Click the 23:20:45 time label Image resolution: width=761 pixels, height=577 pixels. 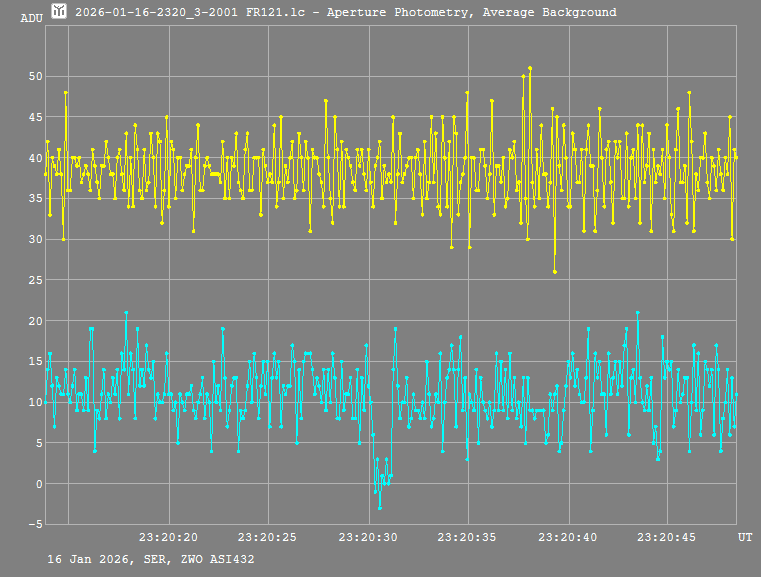[x=668, y=538]
